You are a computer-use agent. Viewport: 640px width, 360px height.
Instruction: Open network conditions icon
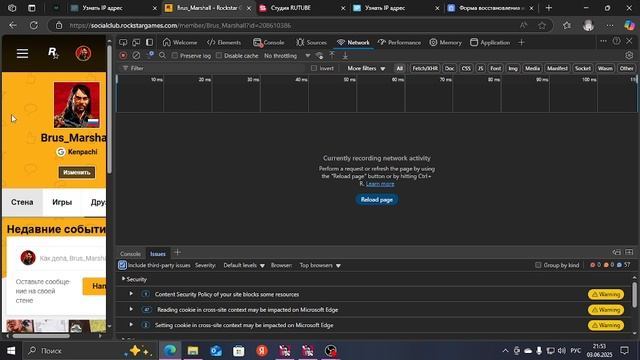click(x=320, y=56)
